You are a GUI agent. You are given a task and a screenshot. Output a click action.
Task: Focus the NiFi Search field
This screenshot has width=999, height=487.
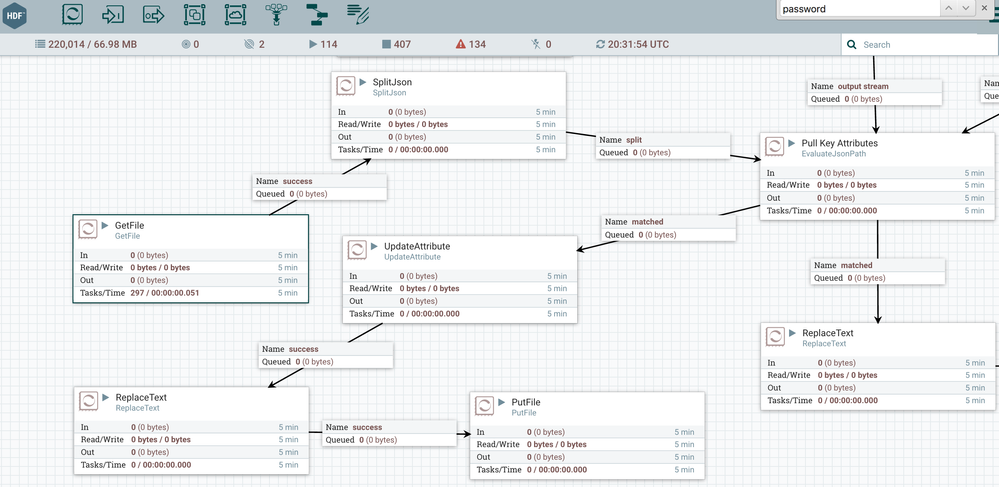click(x=925, y=45)
